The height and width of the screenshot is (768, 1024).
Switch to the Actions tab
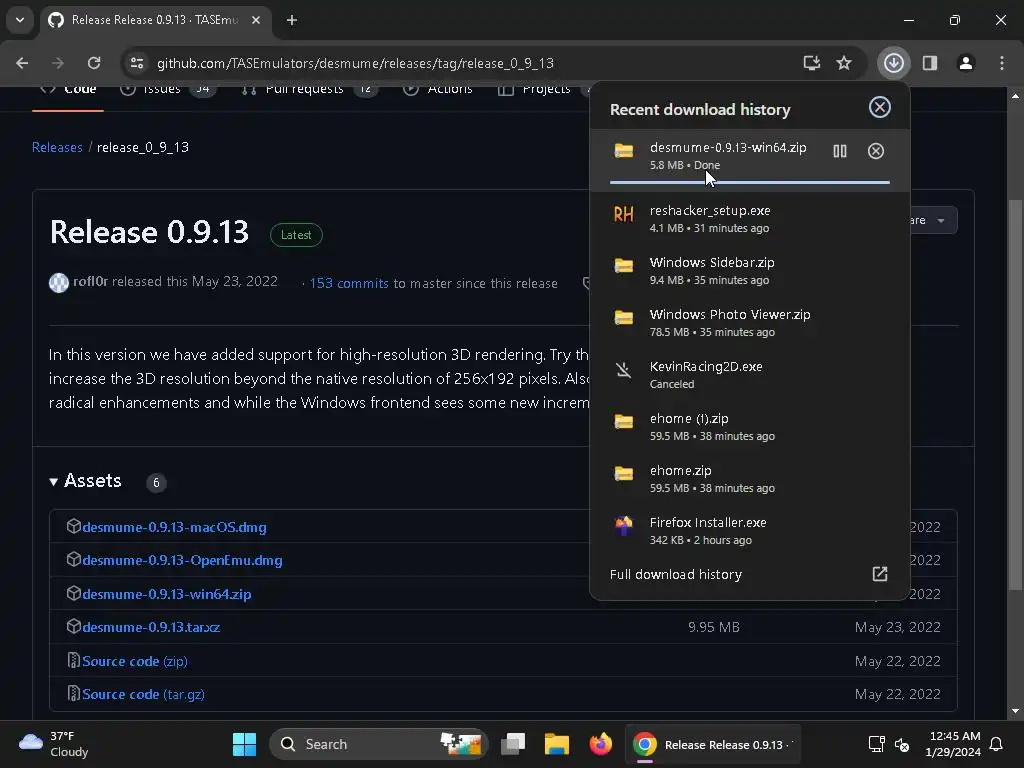[438, 89]
